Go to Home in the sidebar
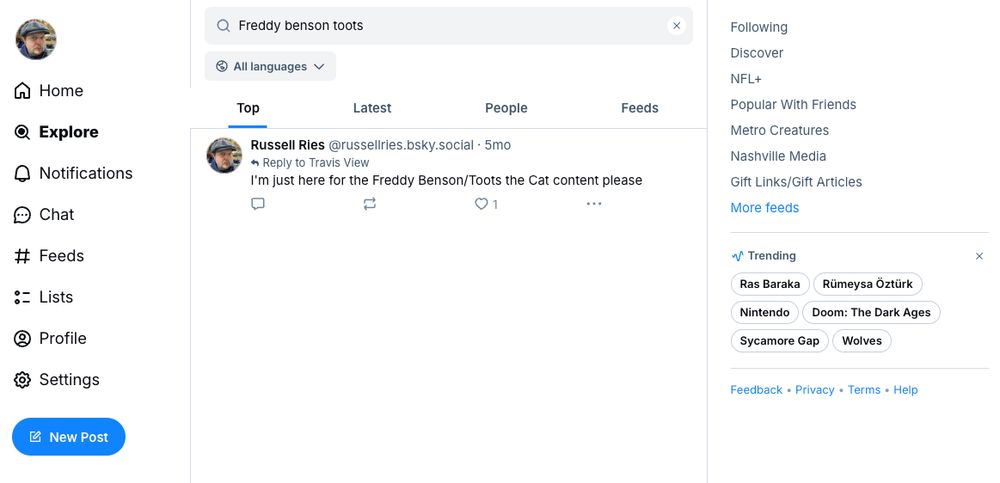Viewport: 1000px width, 483px height. coord(60,91)
